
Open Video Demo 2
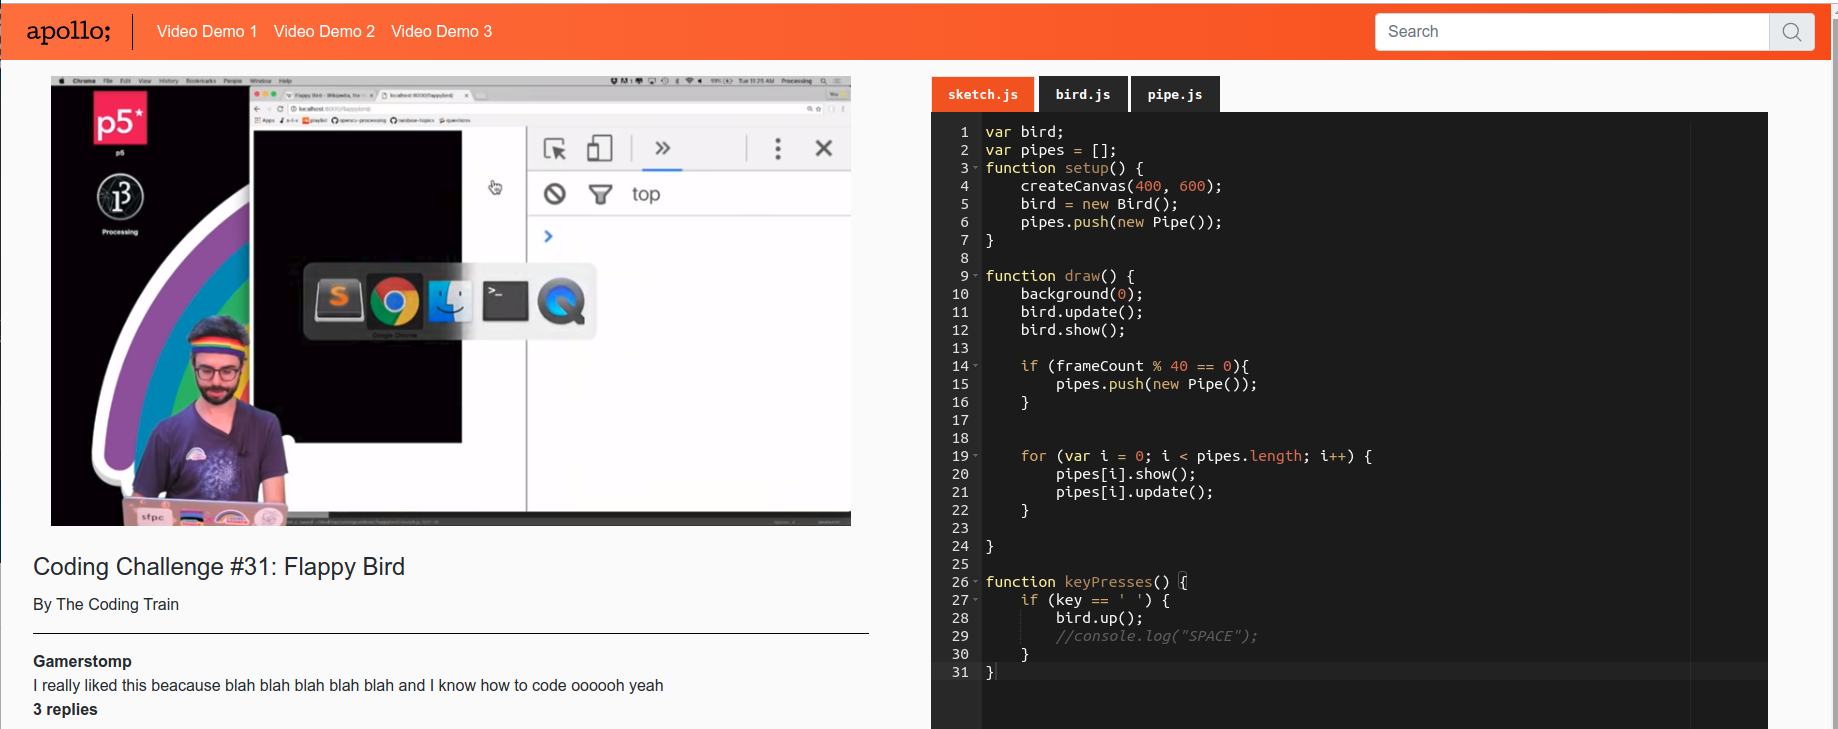tap(324, 31)
